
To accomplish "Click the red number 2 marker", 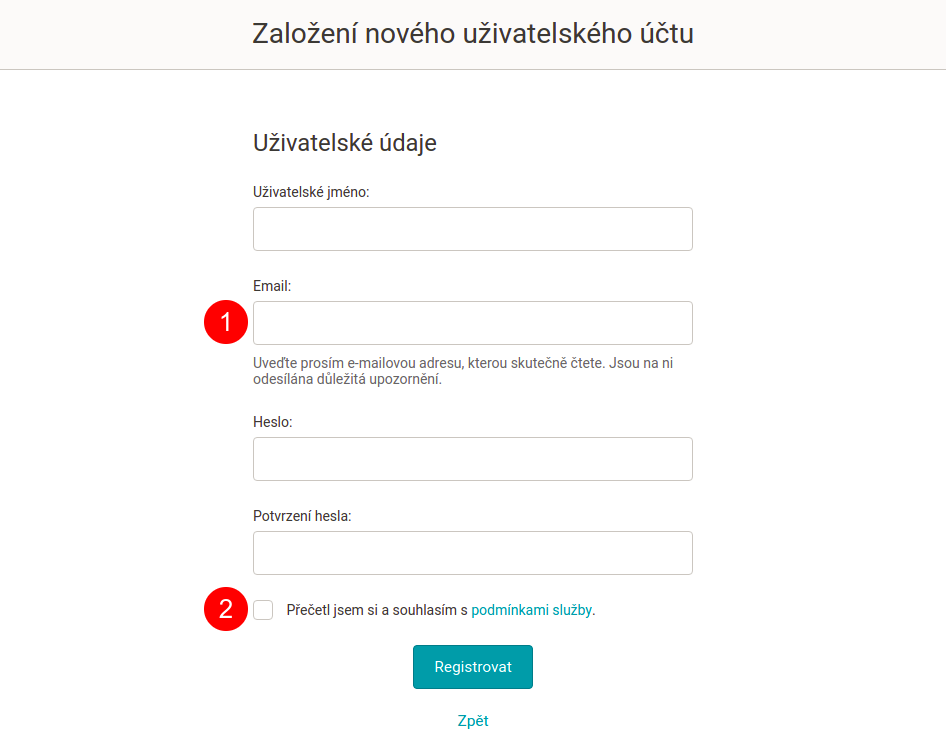I will pyautogui.click(x=226, y=609).
